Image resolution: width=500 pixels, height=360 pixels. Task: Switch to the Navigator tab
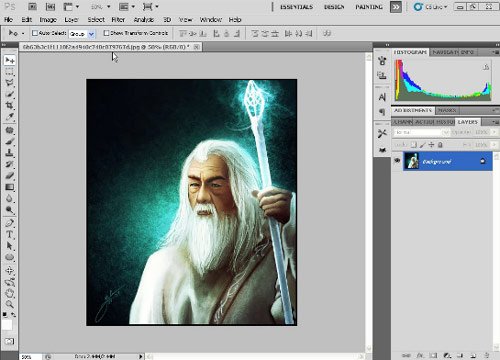pos(444,52)
